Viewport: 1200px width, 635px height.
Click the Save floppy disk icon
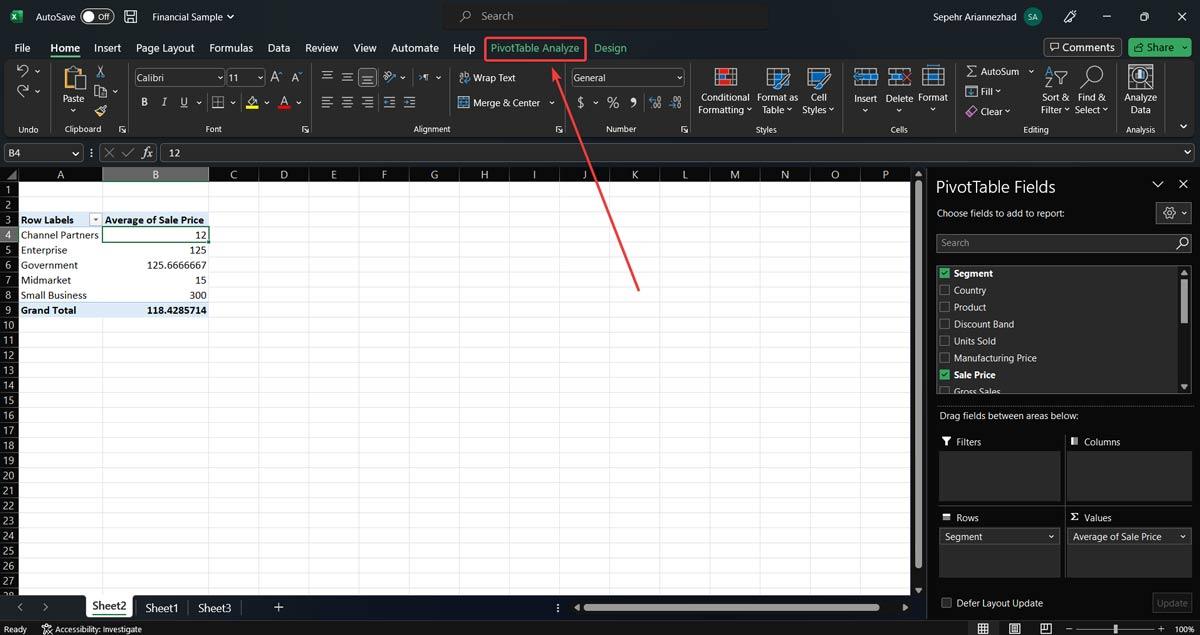tap(131, 16)
